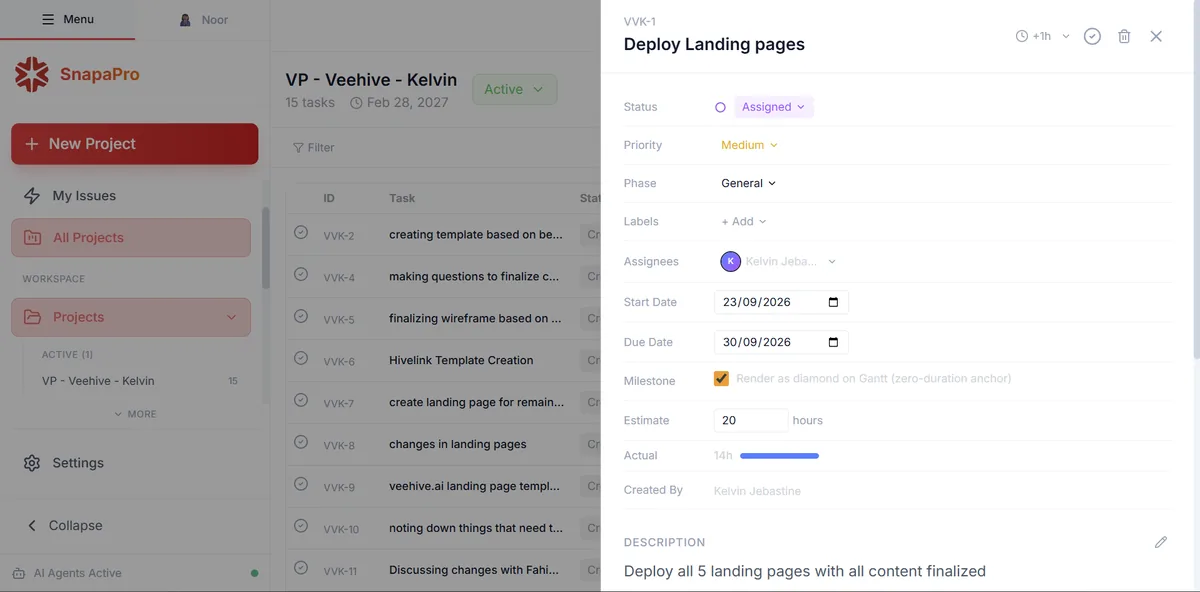Image resolution: width=1200 pixels, height=592 pixels.
Task: Click AI Agents Active robot icon
Action: tap(19, 573)
